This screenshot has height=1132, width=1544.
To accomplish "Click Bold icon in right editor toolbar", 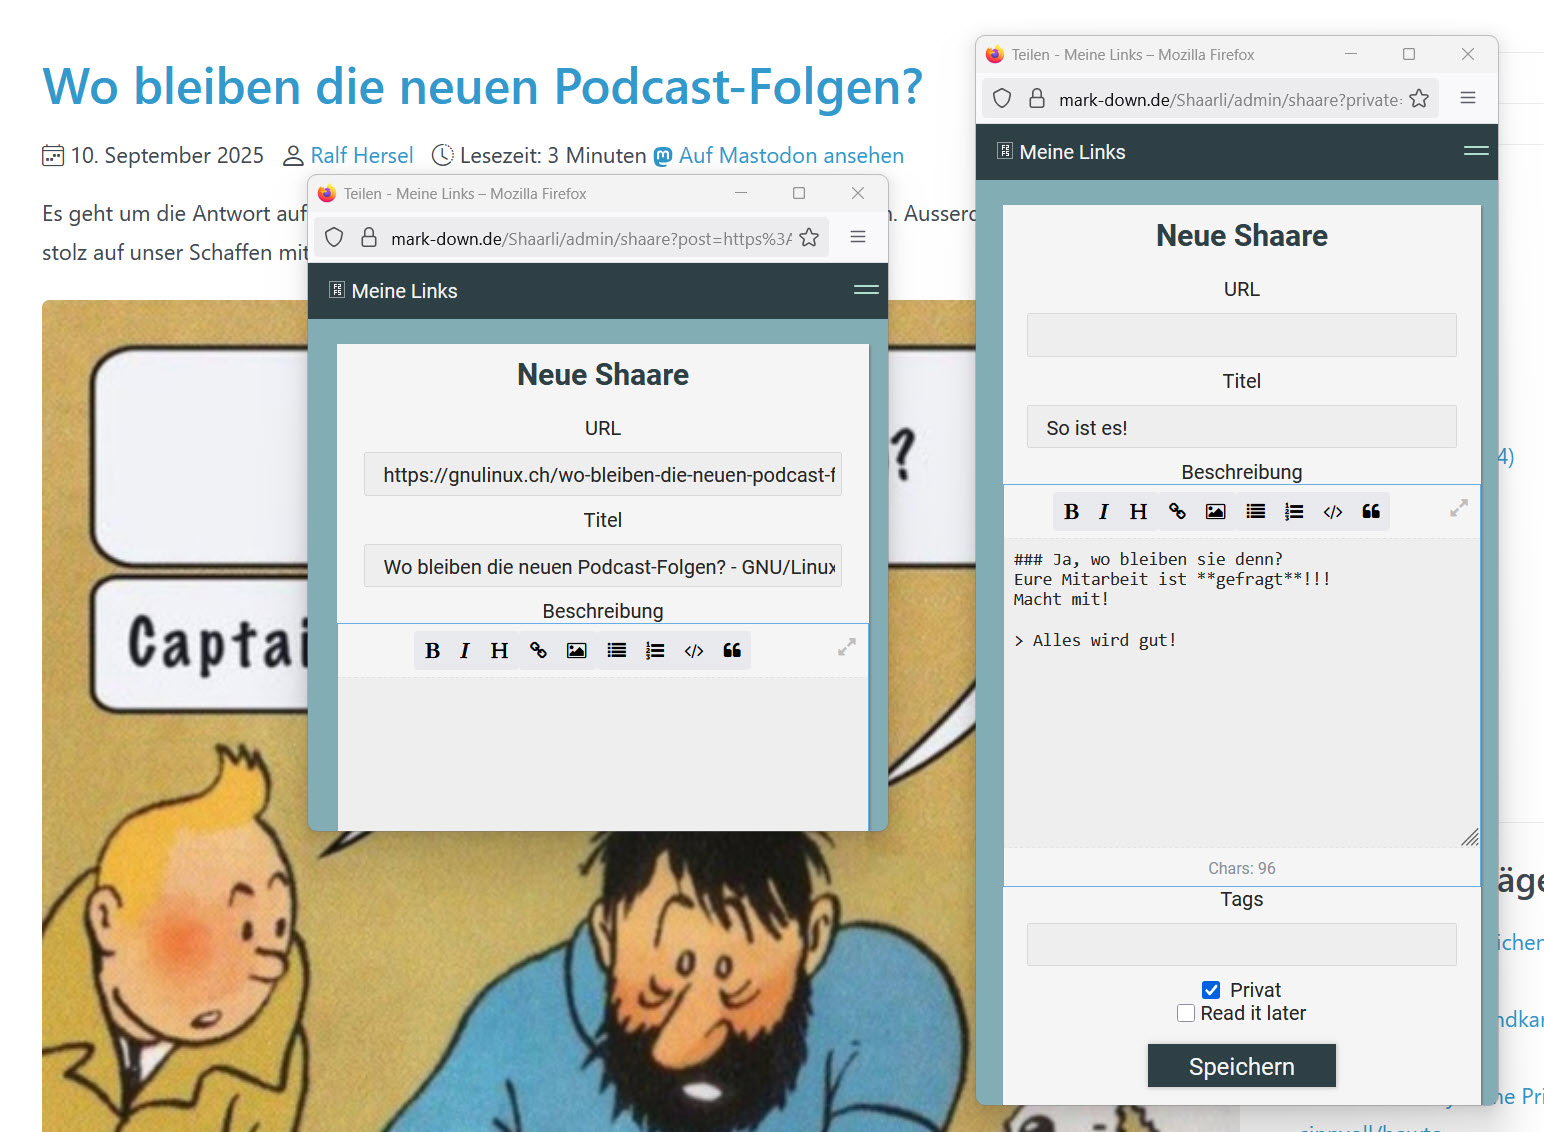I will [1071, 512].
